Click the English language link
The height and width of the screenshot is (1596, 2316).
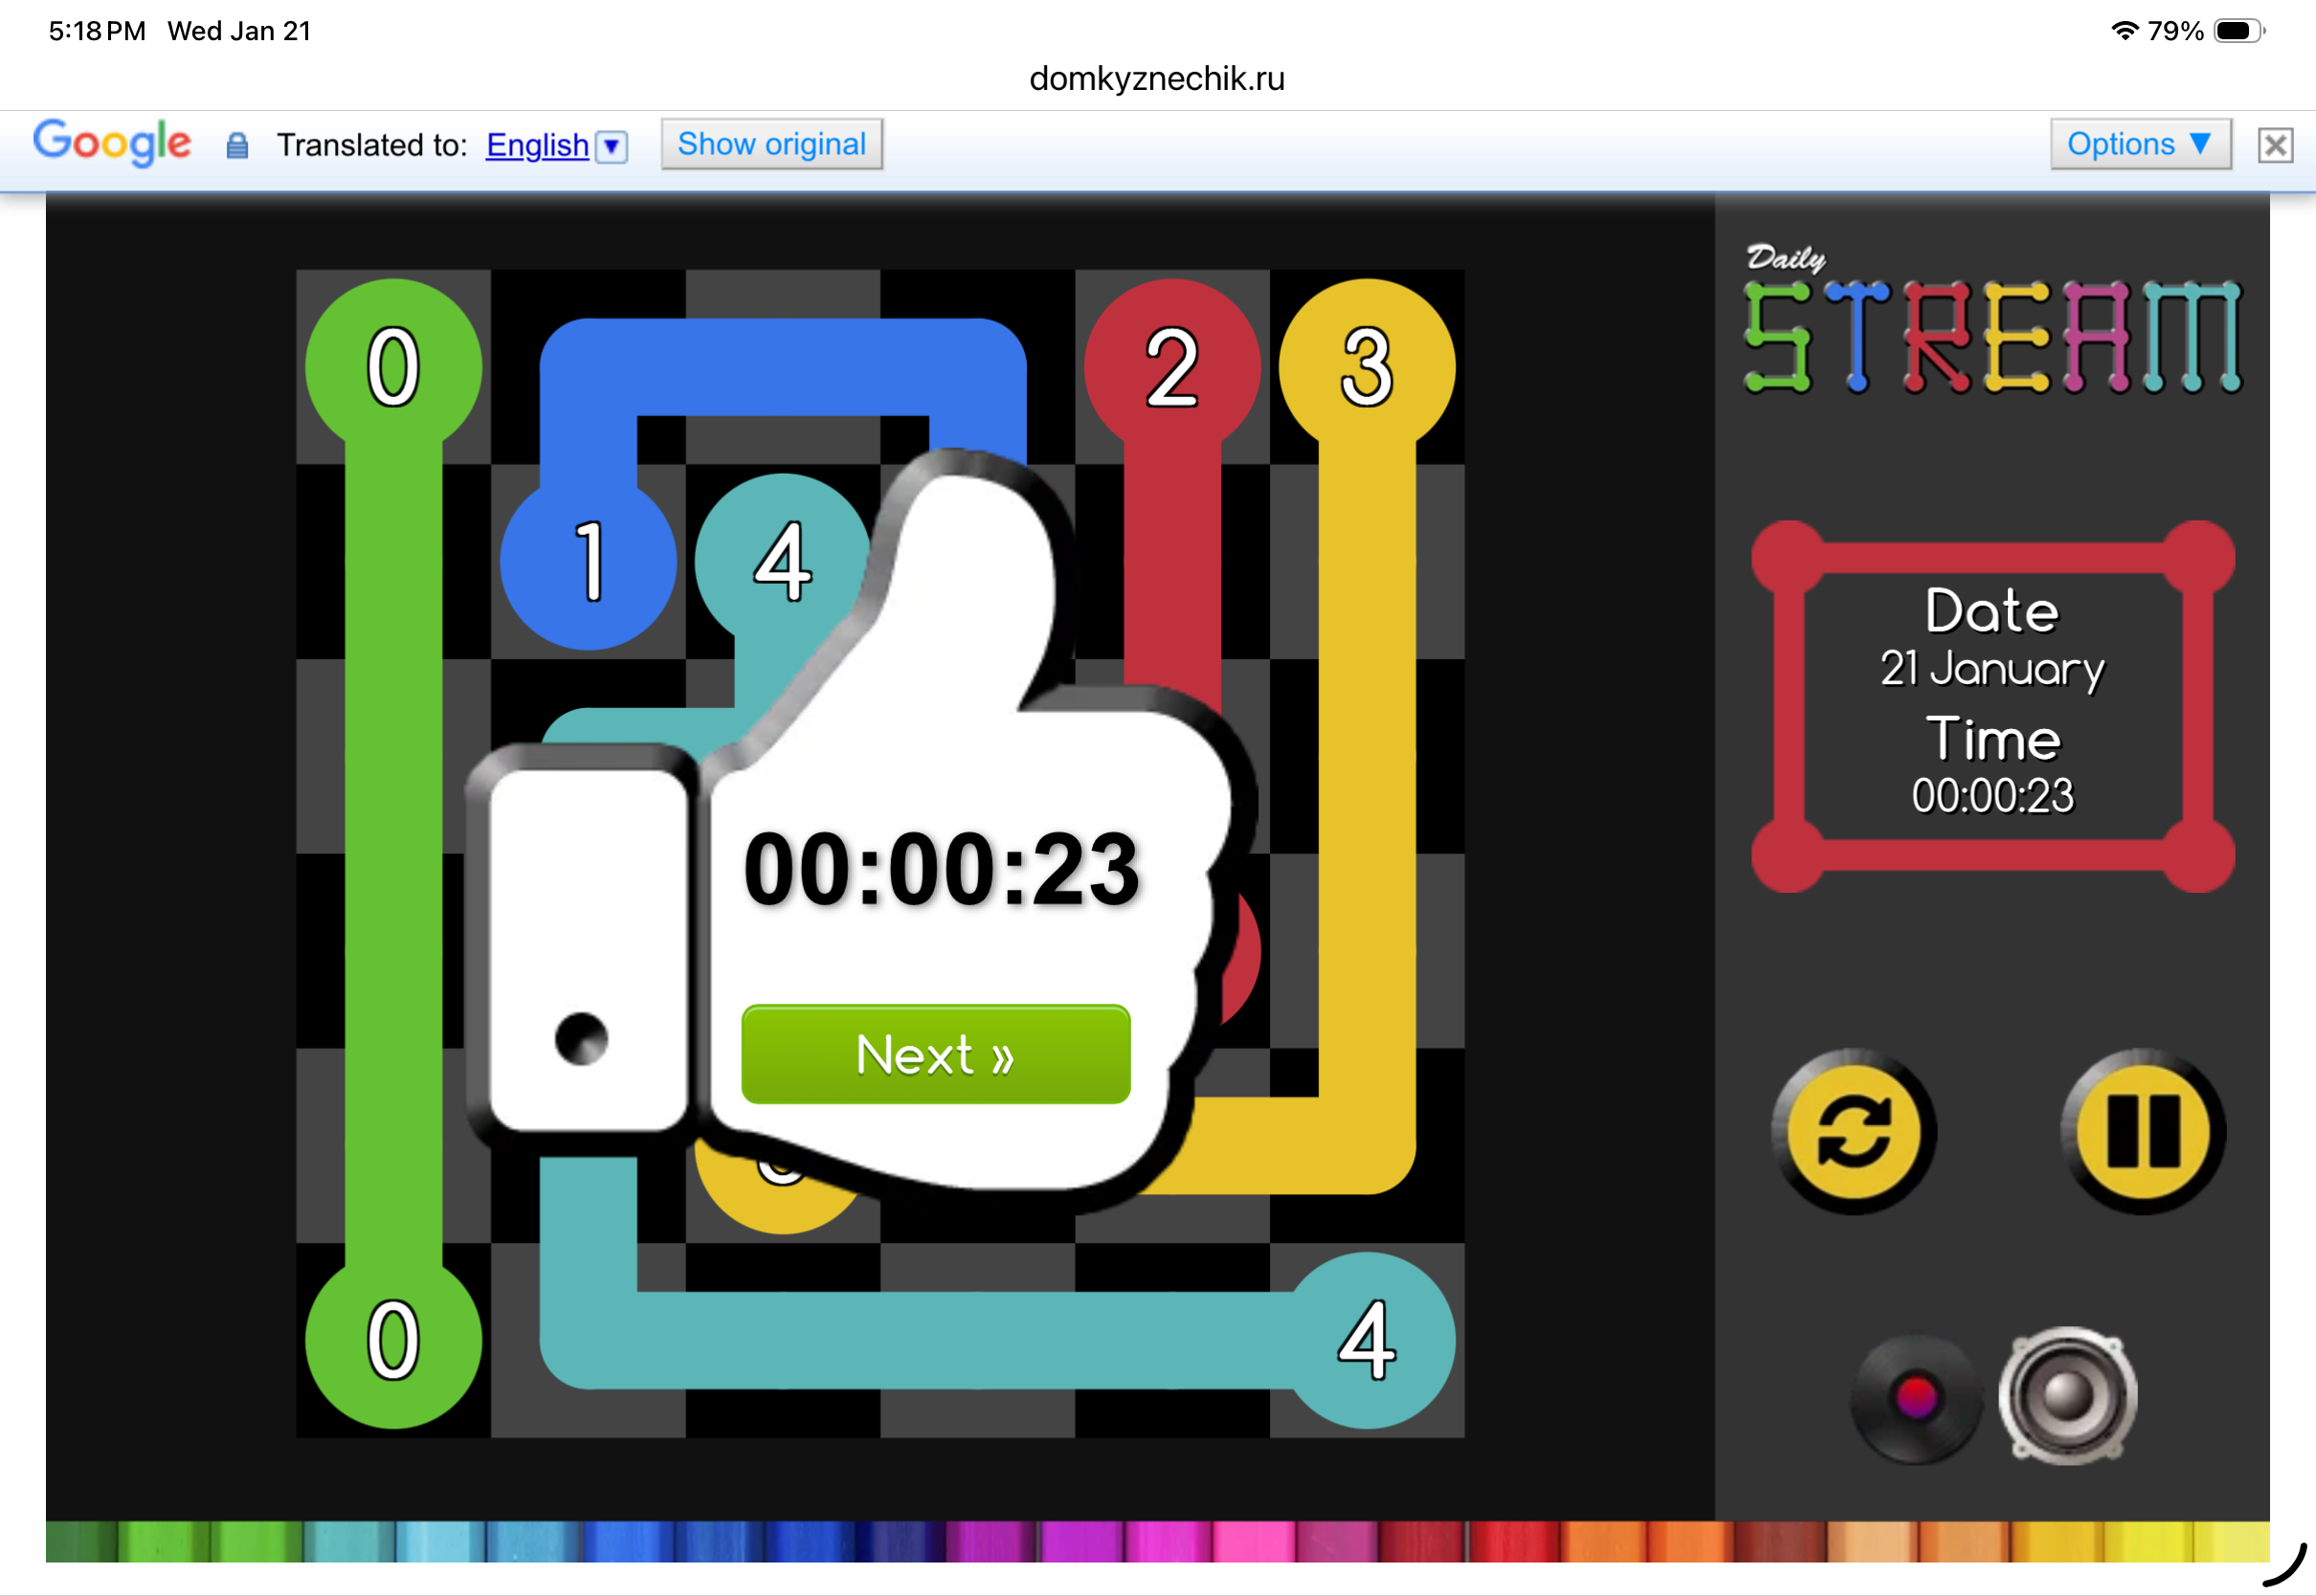[537, 146]
